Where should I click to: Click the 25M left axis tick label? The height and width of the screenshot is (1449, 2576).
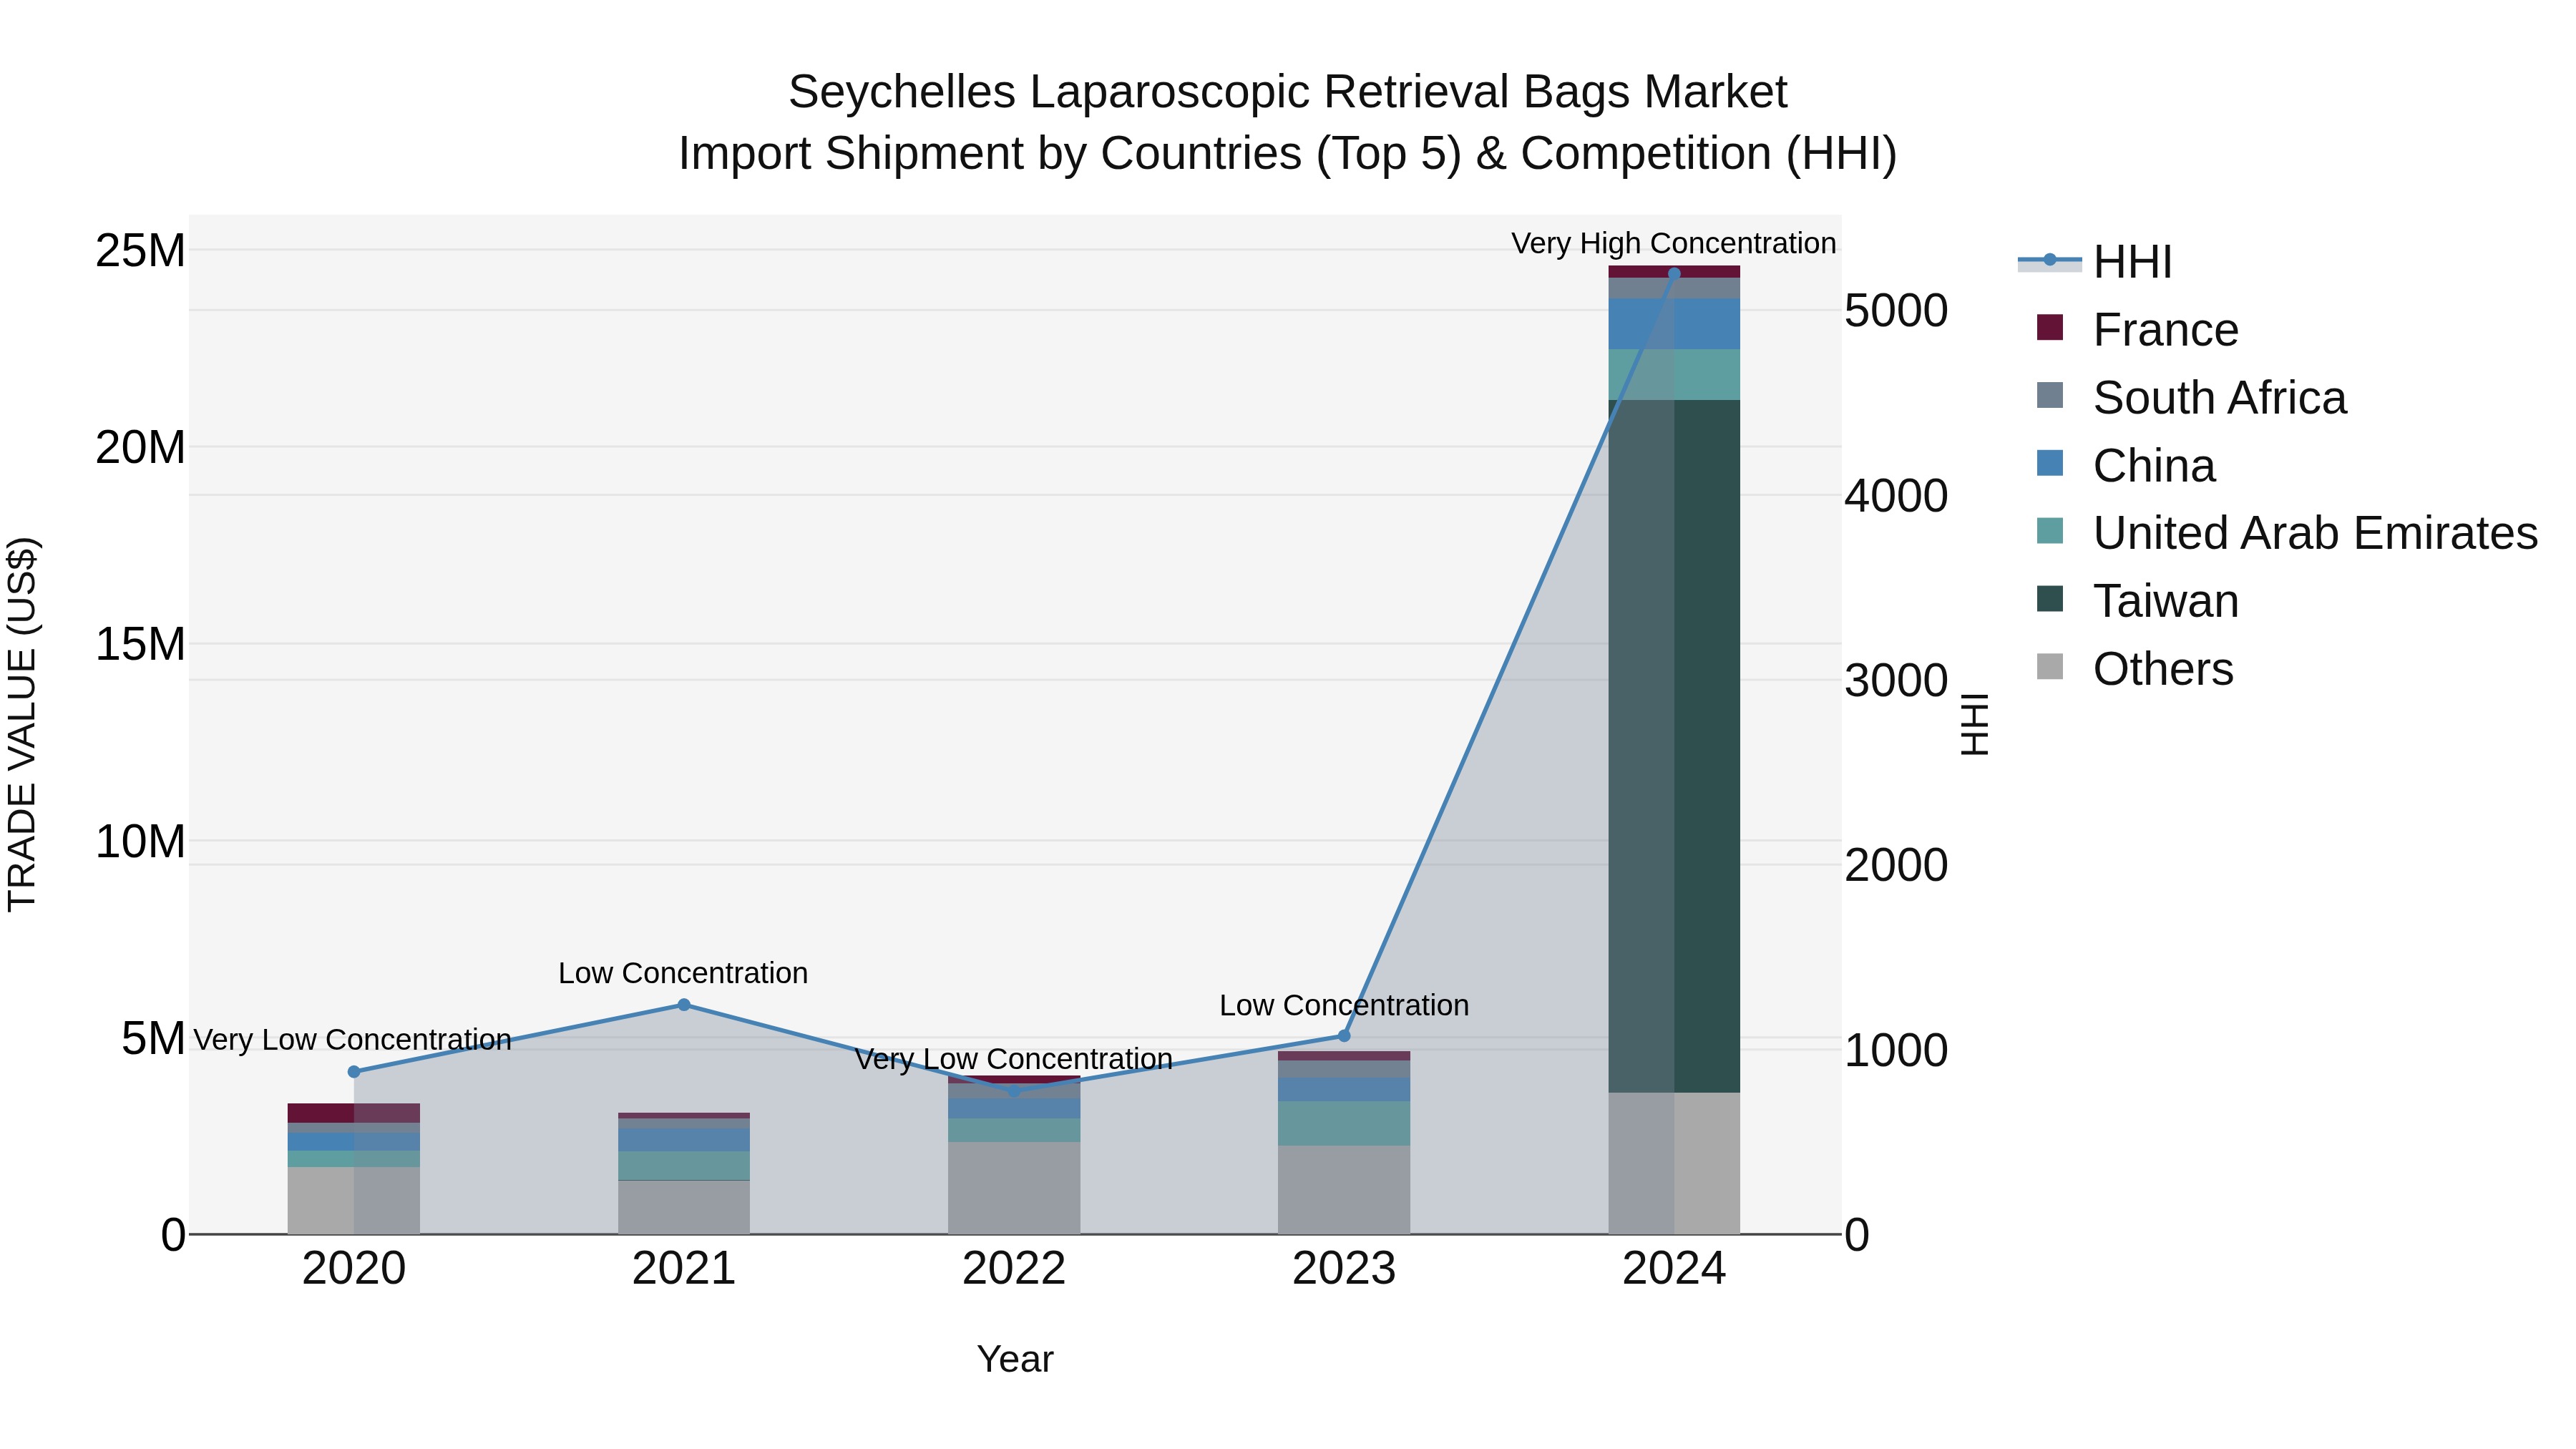click(x=140, y=250)
